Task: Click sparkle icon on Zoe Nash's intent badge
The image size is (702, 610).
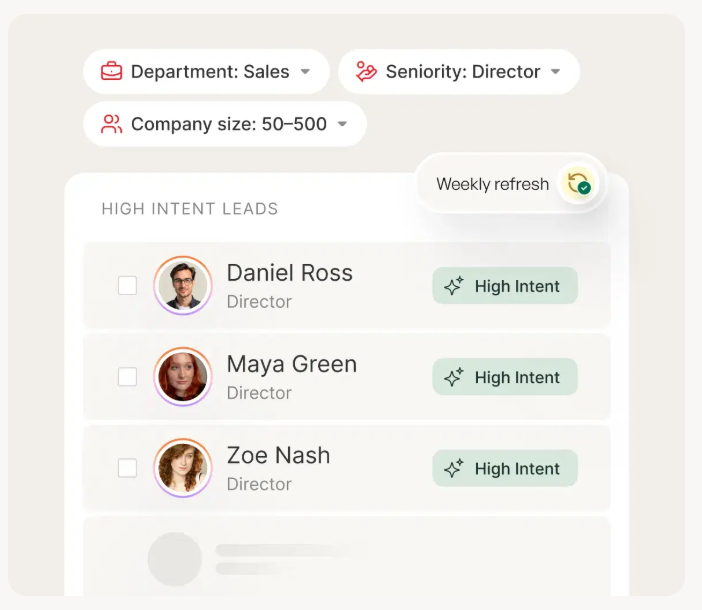Action: tap(454, 469)
